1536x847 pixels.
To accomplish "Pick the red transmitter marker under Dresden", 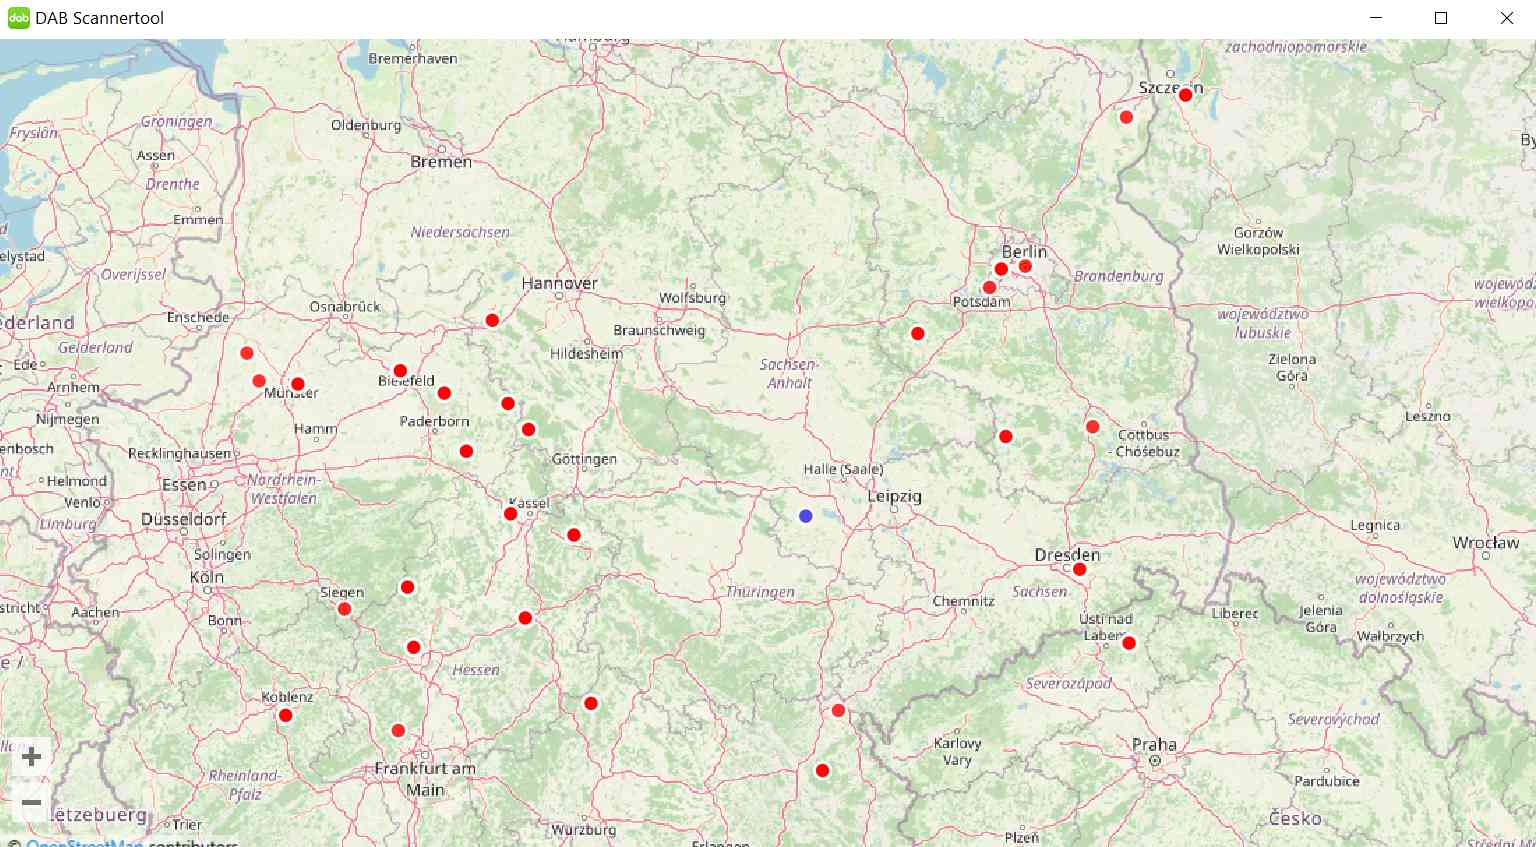I will point(1079,569).
